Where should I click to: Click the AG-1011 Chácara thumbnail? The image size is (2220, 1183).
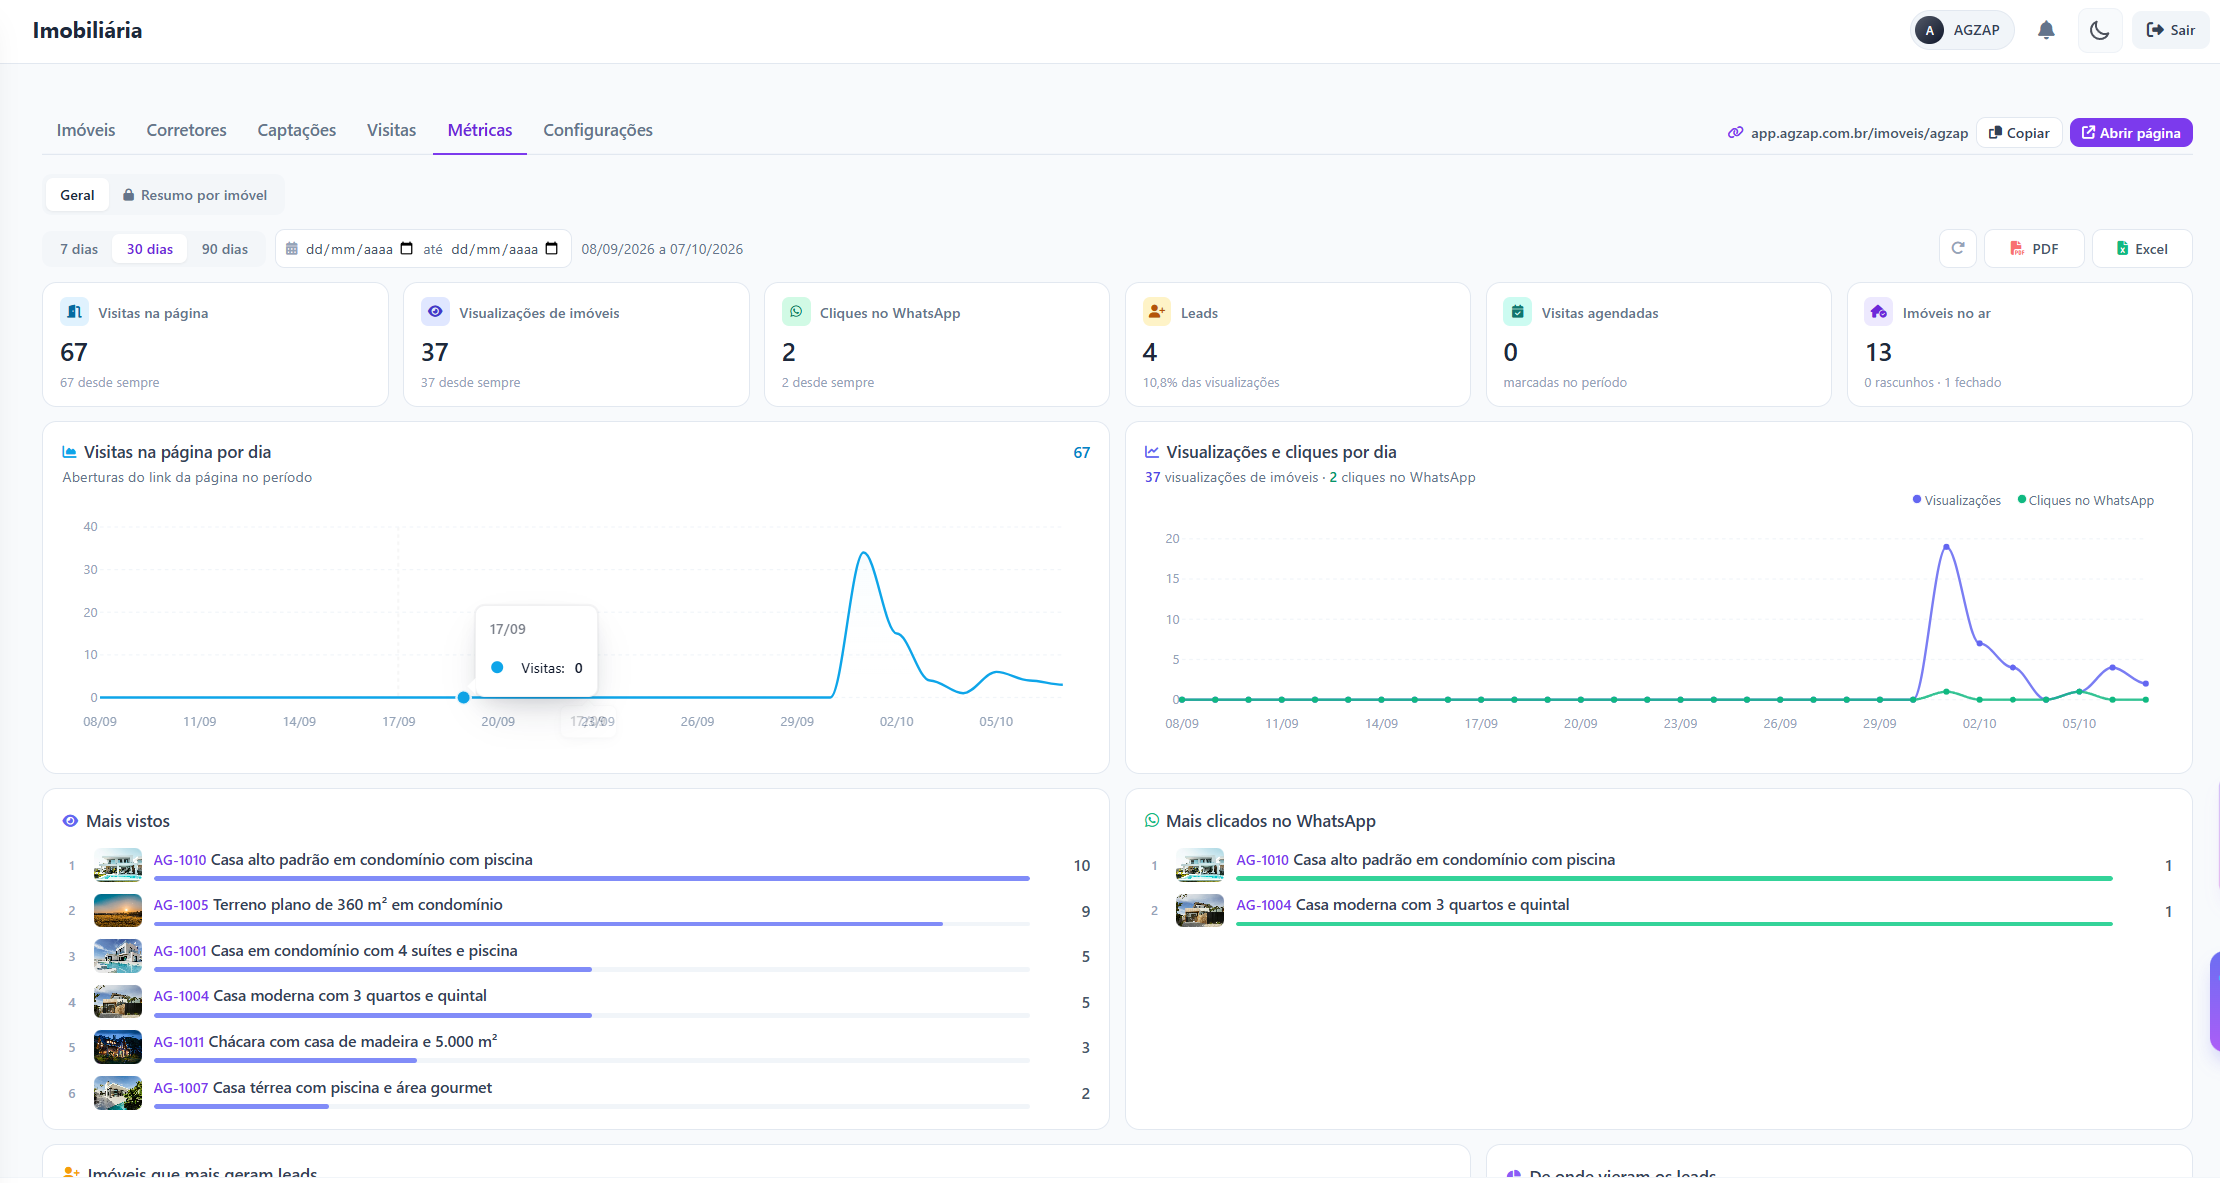point(118,1047)
